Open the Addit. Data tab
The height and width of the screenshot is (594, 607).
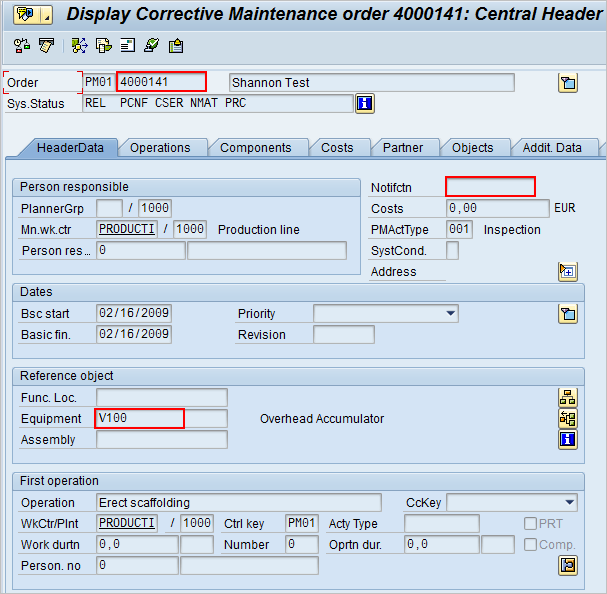click(x=552, y=148)
